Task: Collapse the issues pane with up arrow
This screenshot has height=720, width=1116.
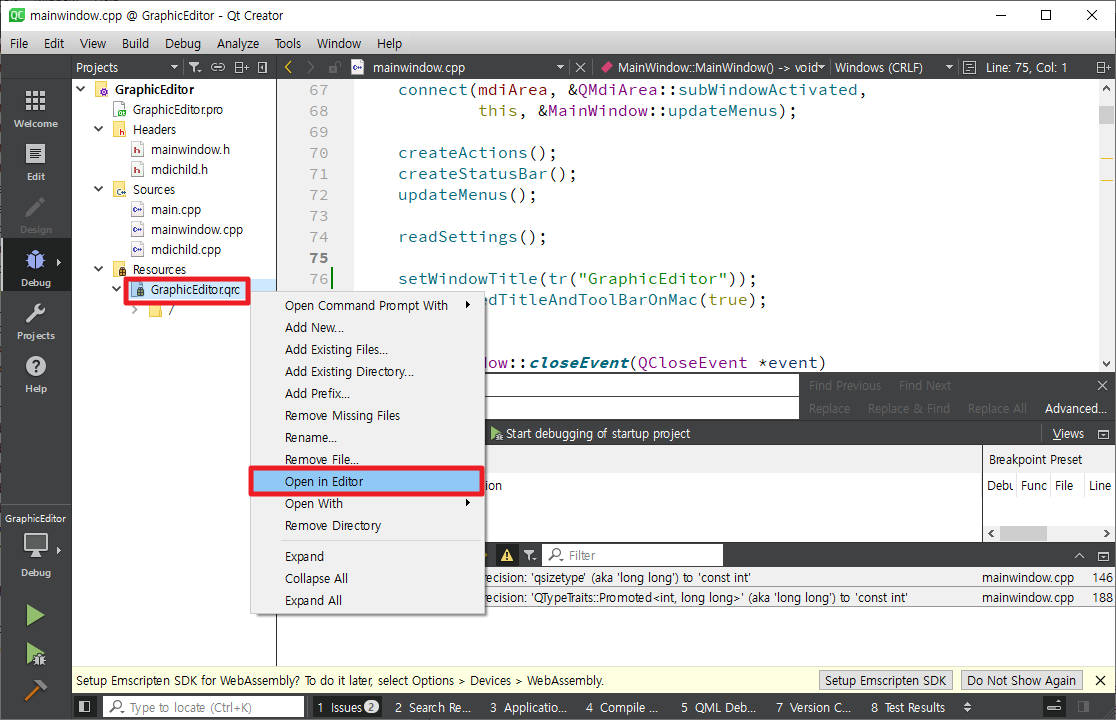Action: [x=1080, y=556]
